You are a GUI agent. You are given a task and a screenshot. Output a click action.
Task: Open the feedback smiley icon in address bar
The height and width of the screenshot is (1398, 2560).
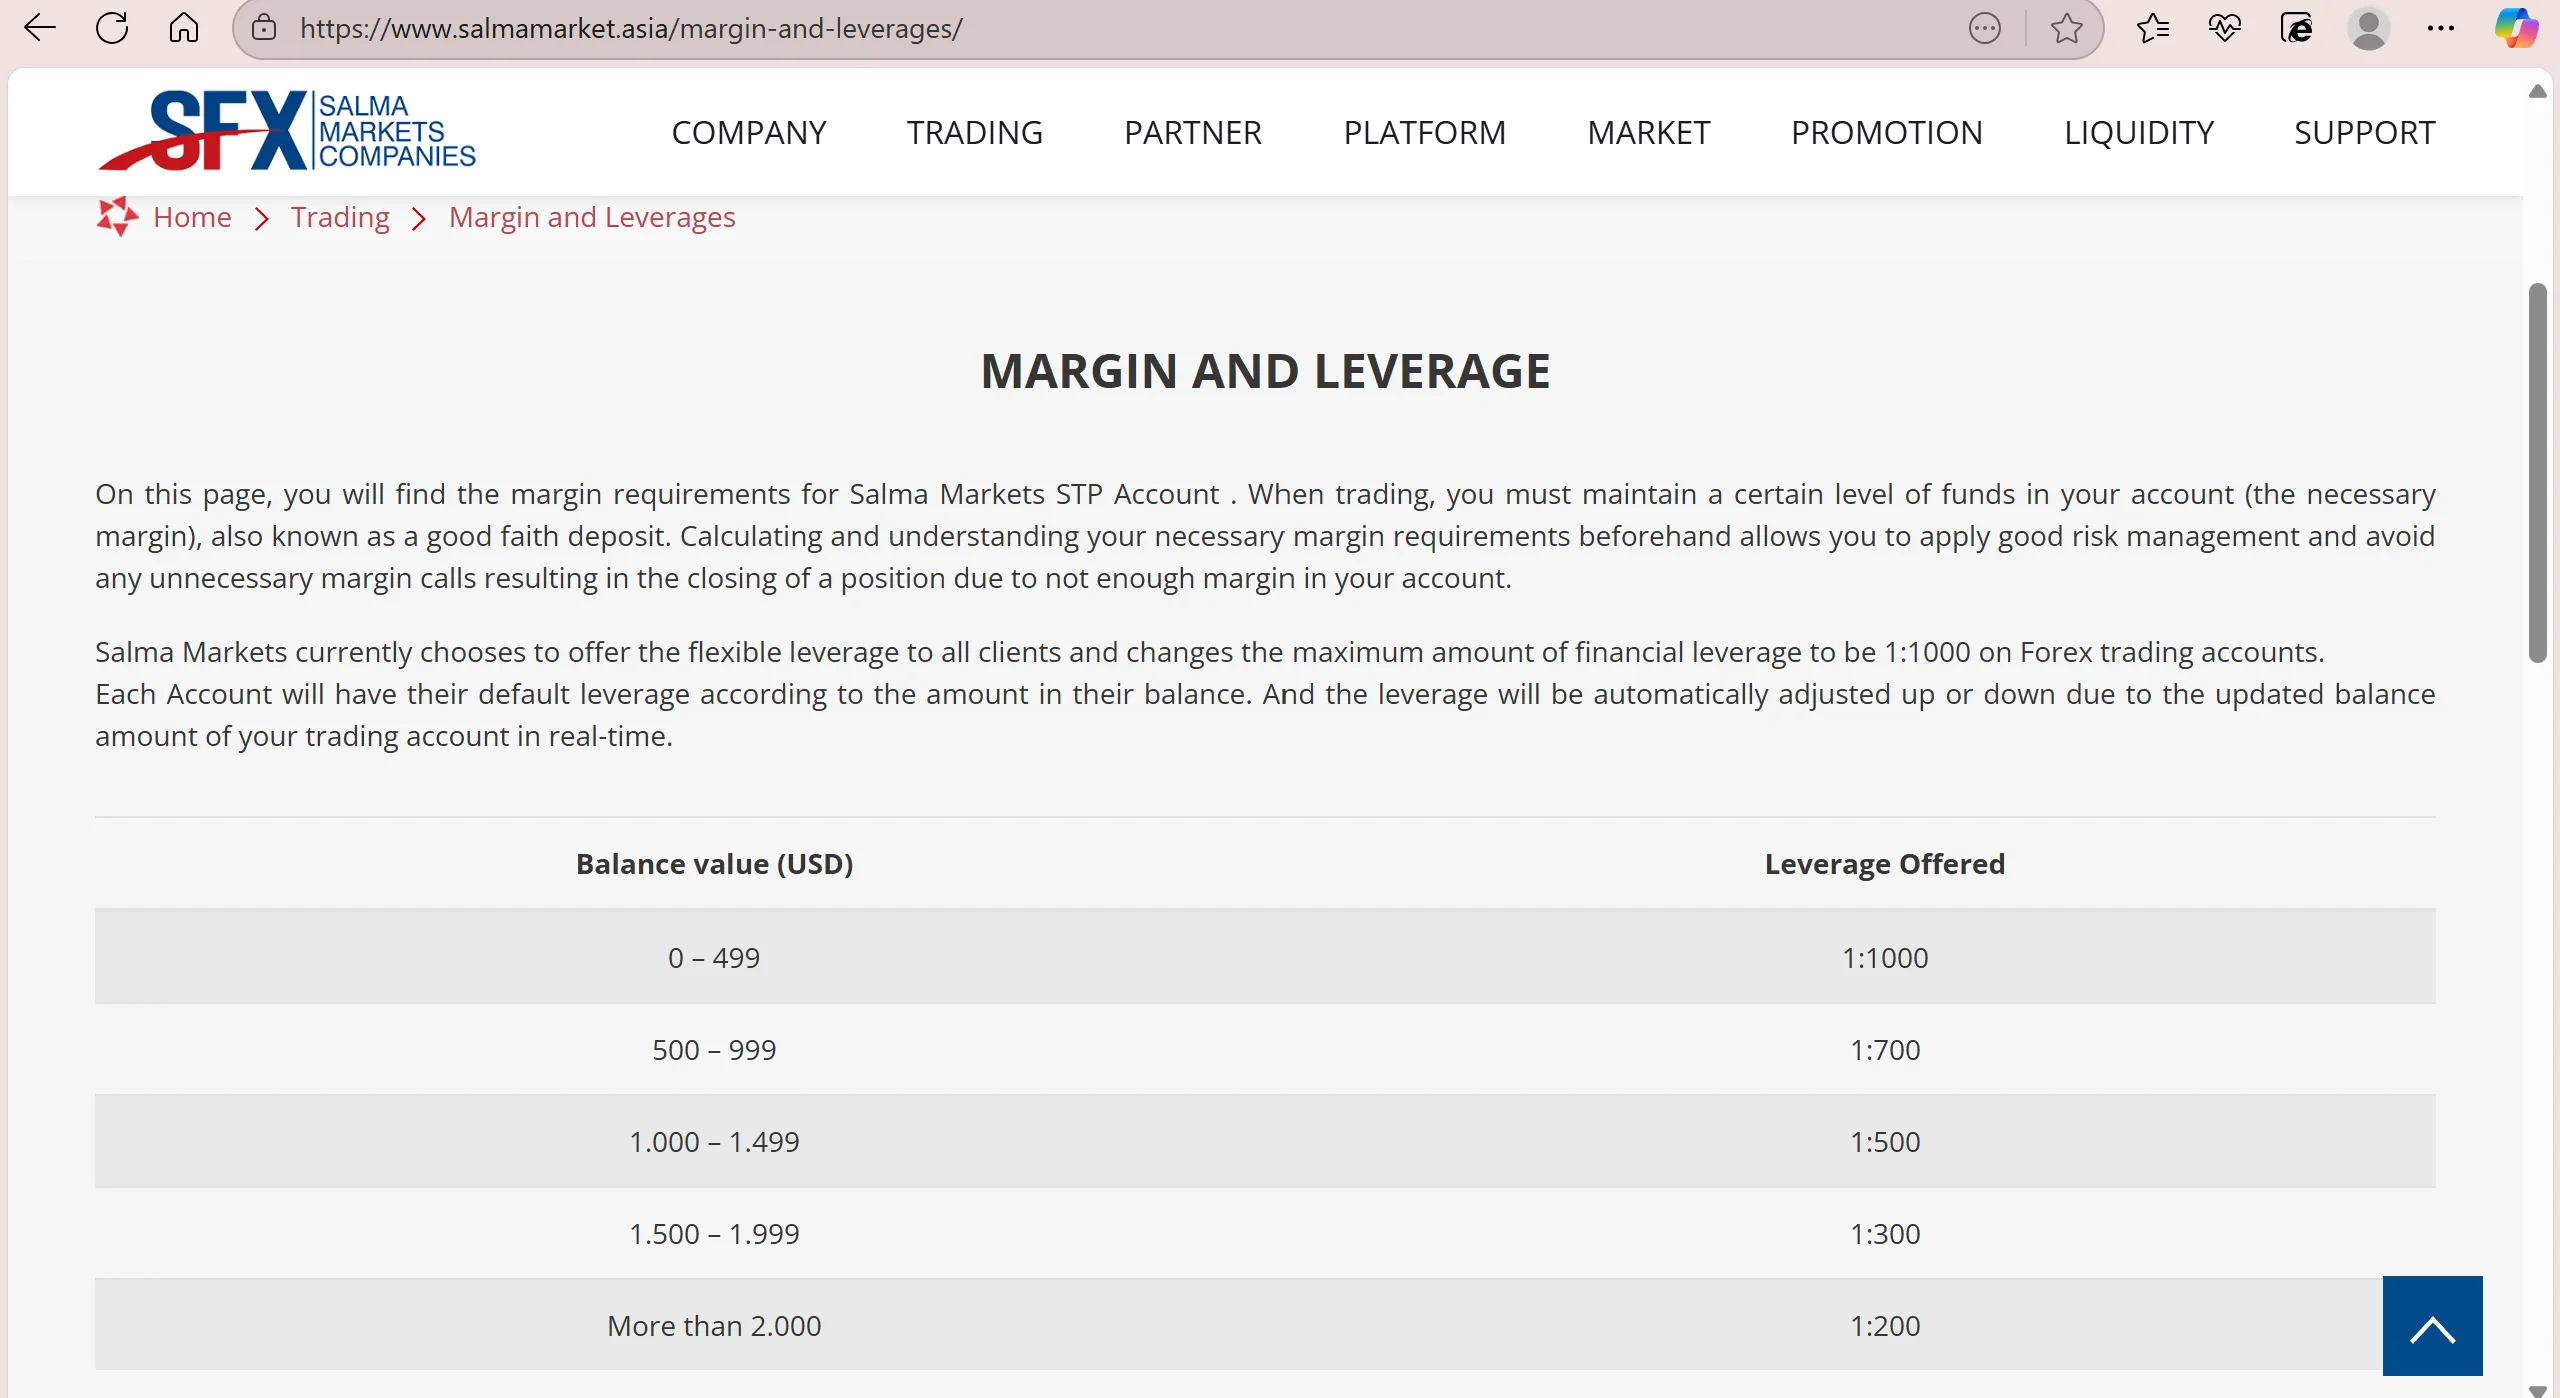[x=1985, y=28]
